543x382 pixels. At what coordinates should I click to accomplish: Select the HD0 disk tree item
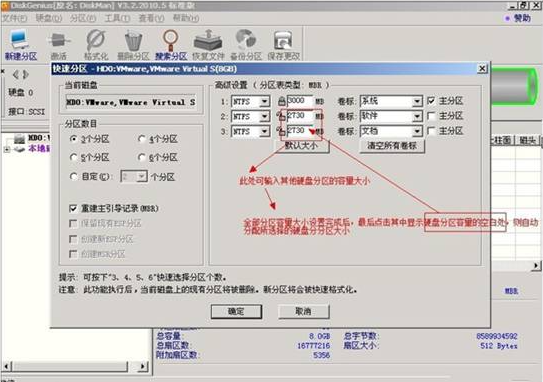pos(32,138)
